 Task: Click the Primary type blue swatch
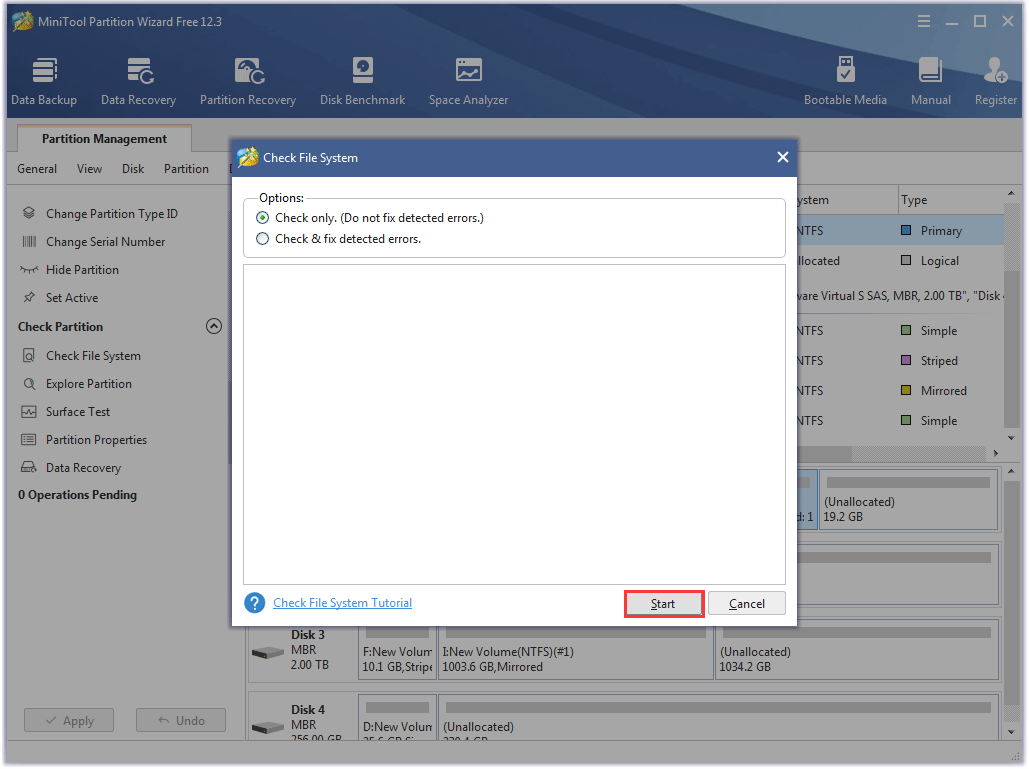[x=906, y=230]
